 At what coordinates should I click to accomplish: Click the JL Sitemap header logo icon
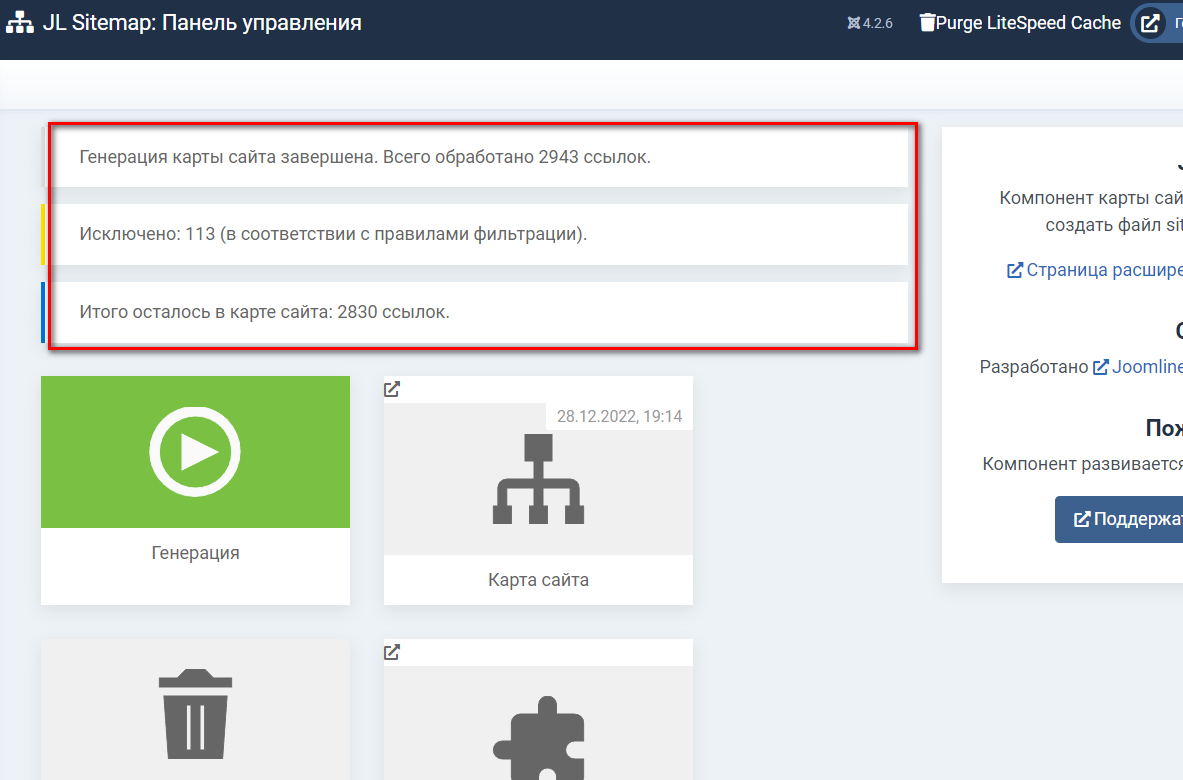20,23
